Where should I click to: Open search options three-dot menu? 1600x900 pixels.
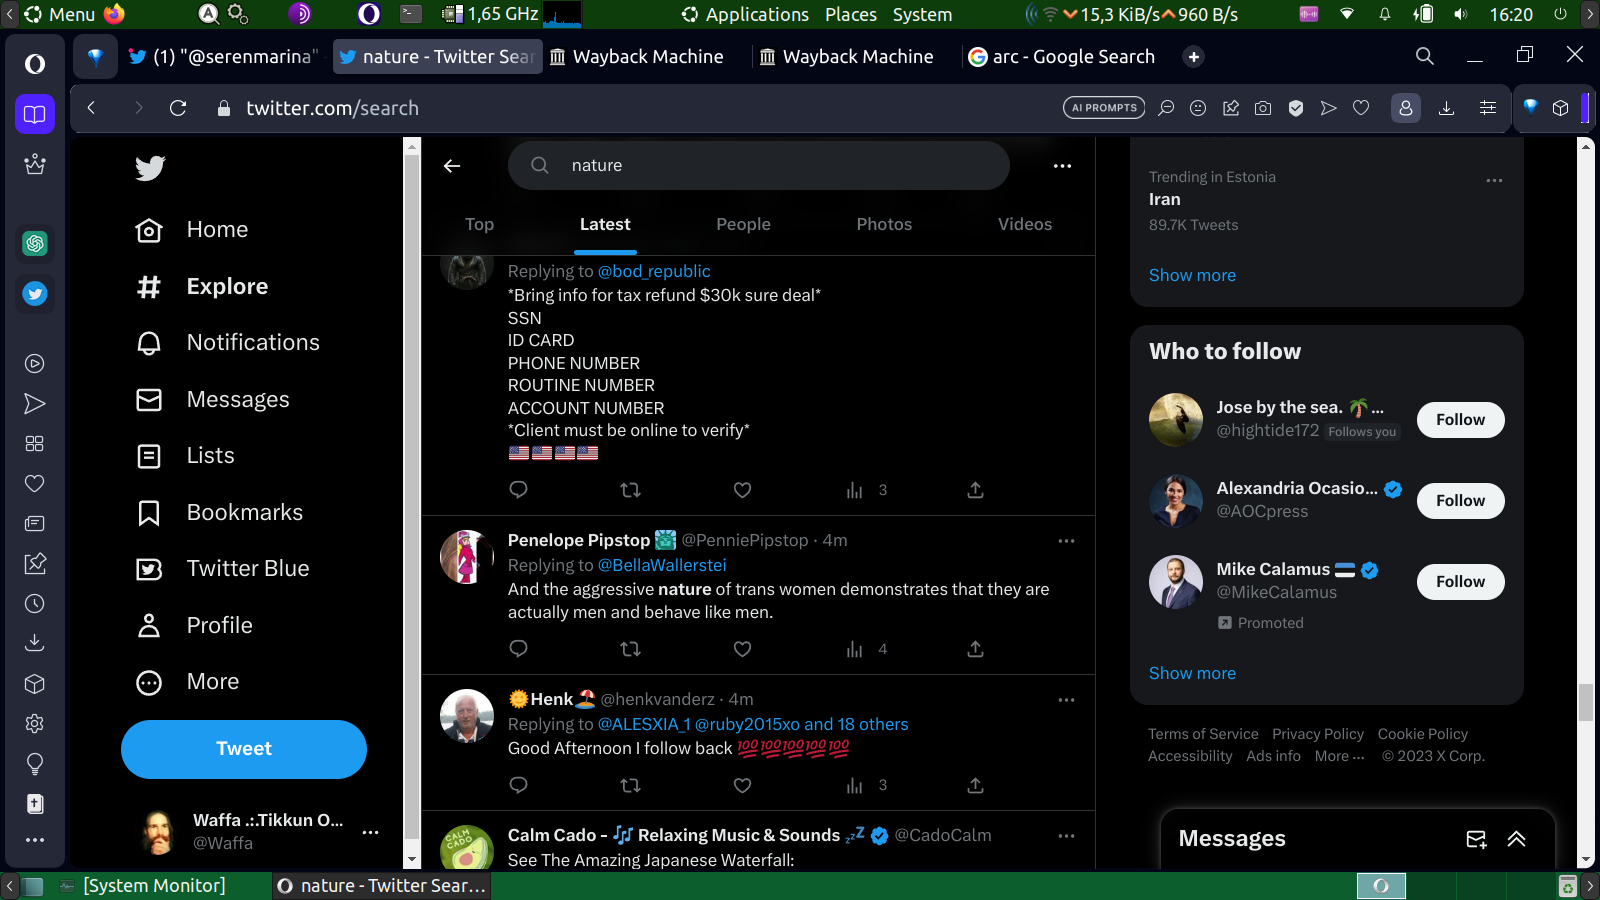point(1062,166)
